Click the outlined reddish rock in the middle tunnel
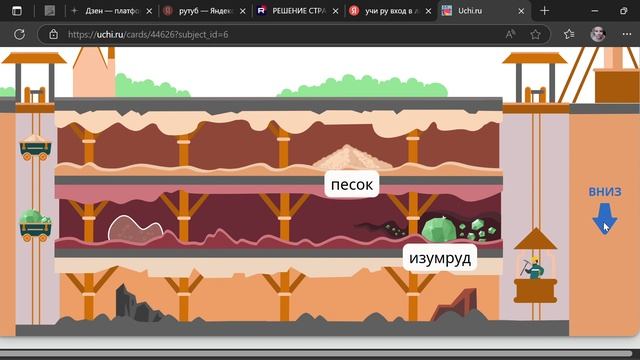 [x=135, y=228]
